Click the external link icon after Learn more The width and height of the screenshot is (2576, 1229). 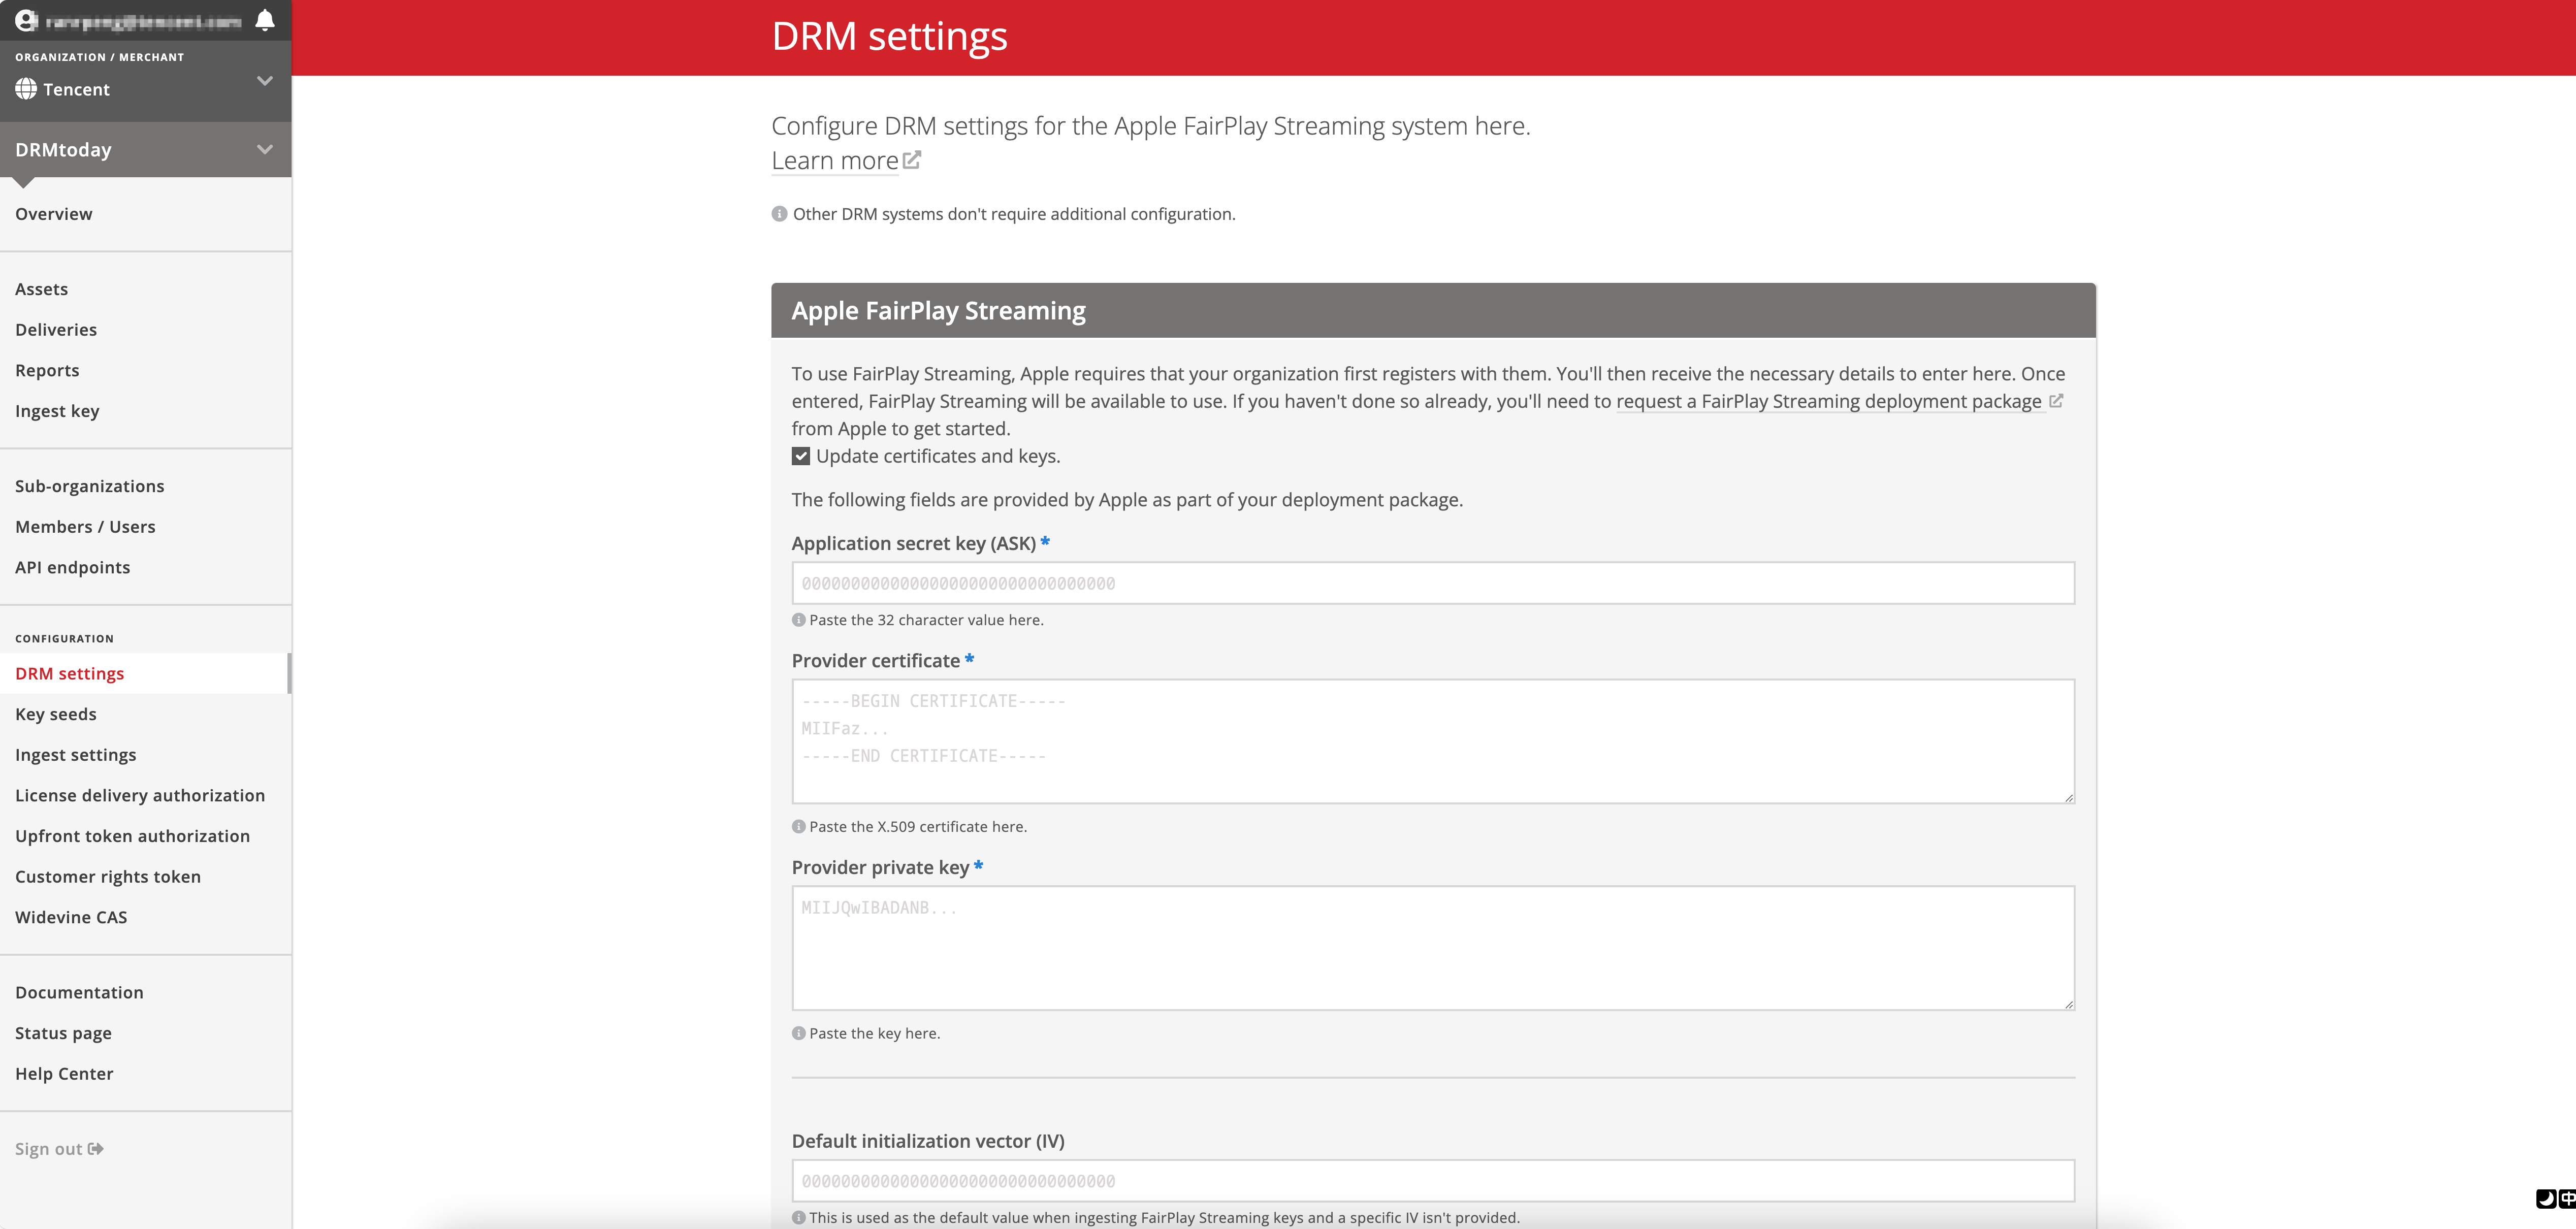tap(912, 160)
